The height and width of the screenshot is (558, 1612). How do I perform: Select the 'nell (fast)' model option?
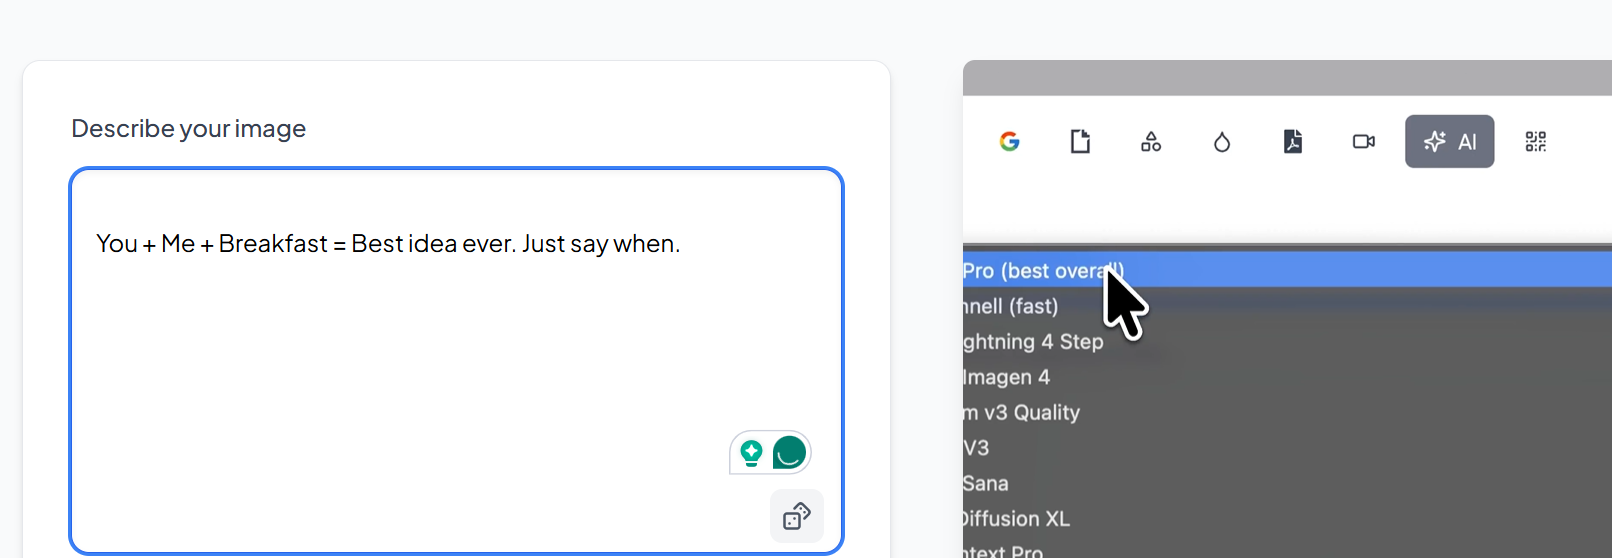pos(1011,306)
